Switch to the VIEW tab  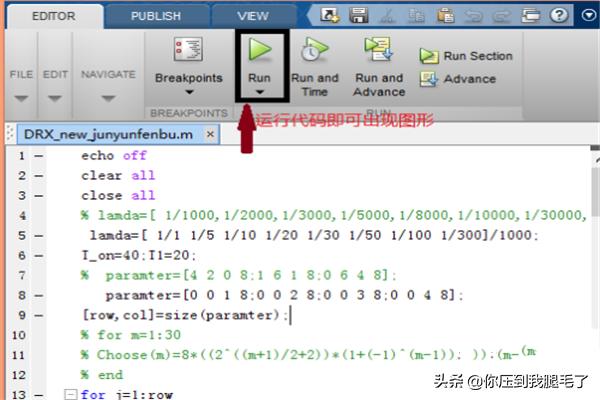253,16
